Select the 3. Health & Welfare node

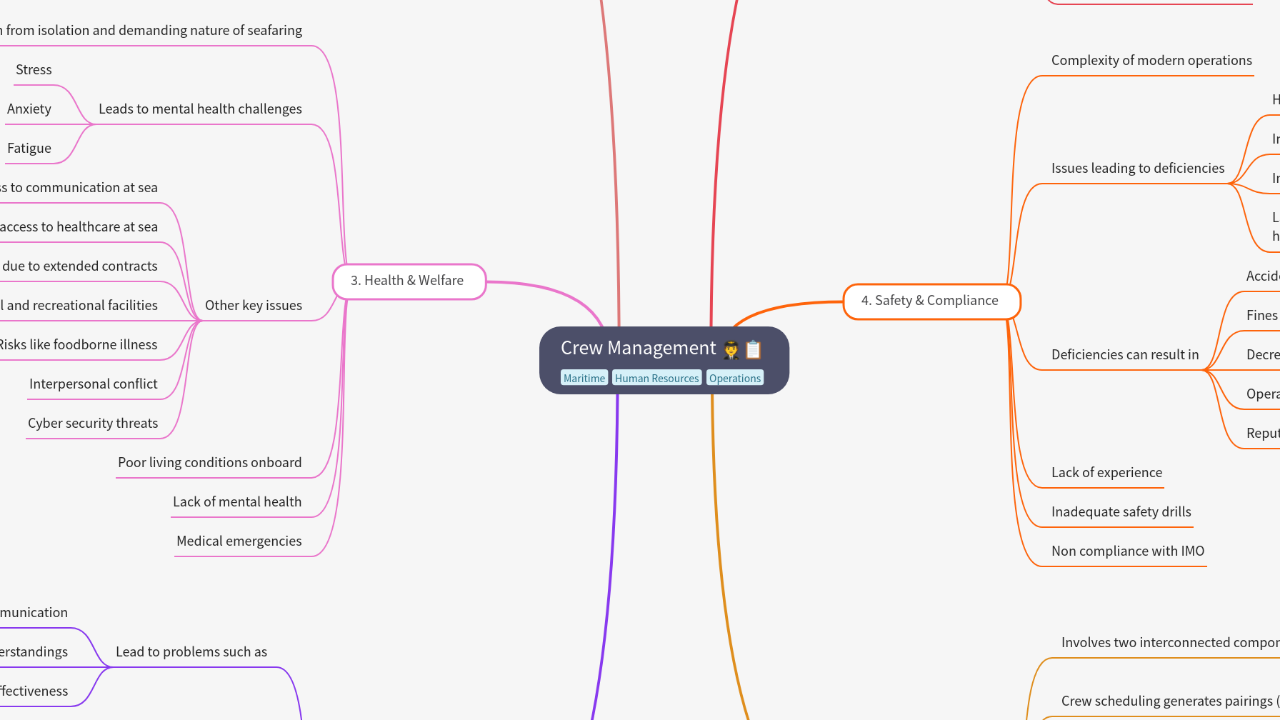(408, 281)
